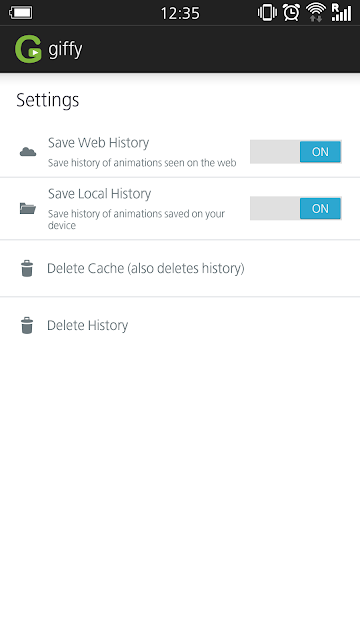360x640 pixels.
Task: Tap the battery icon in status bar
Action: (21, 13)
